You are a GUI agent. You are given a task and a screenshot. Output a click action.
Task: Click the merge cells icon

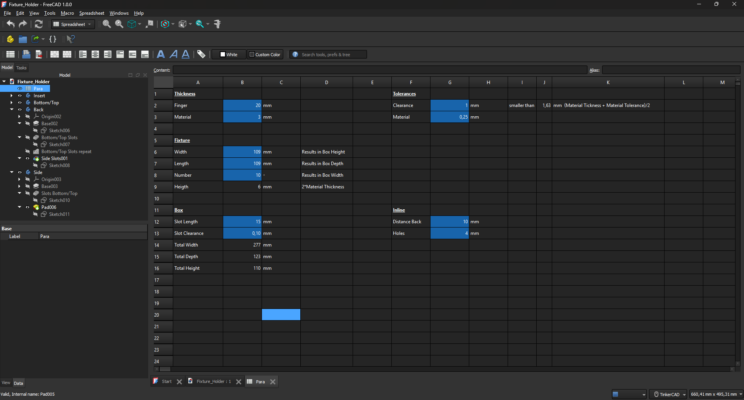pos(55,55)
